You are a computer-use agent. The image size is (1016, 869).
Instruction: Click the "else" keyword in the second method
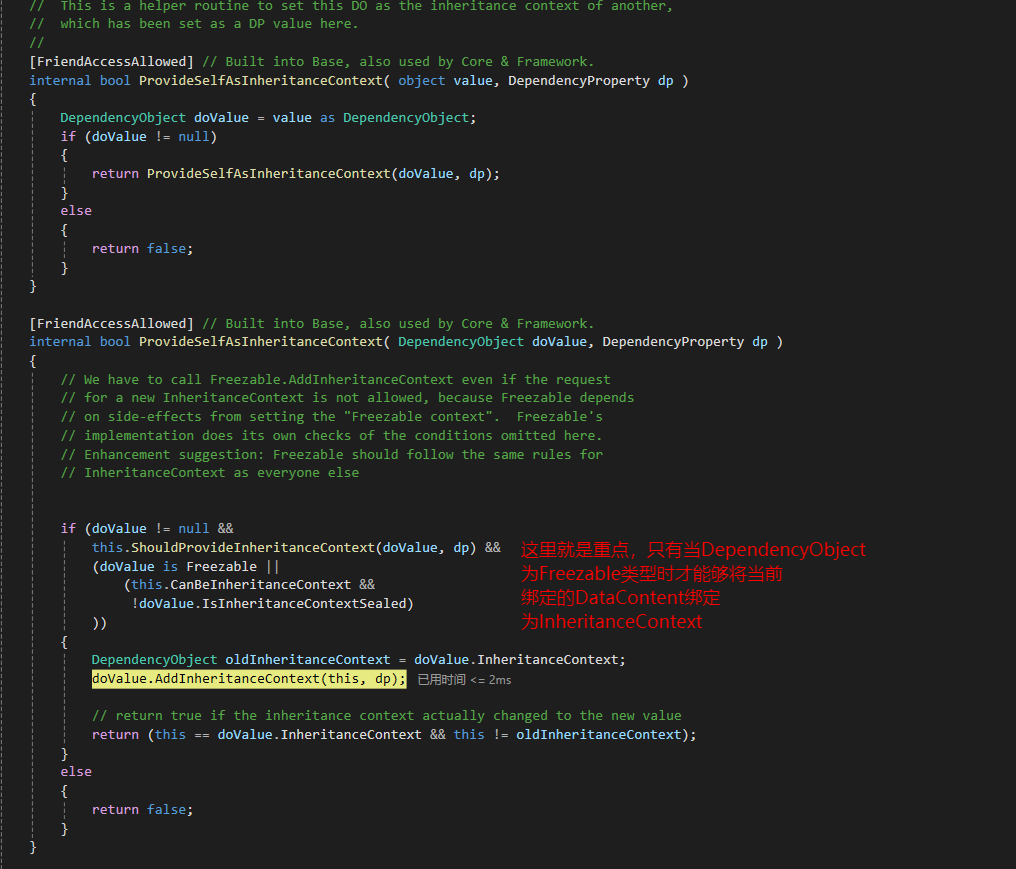[76, 772]
